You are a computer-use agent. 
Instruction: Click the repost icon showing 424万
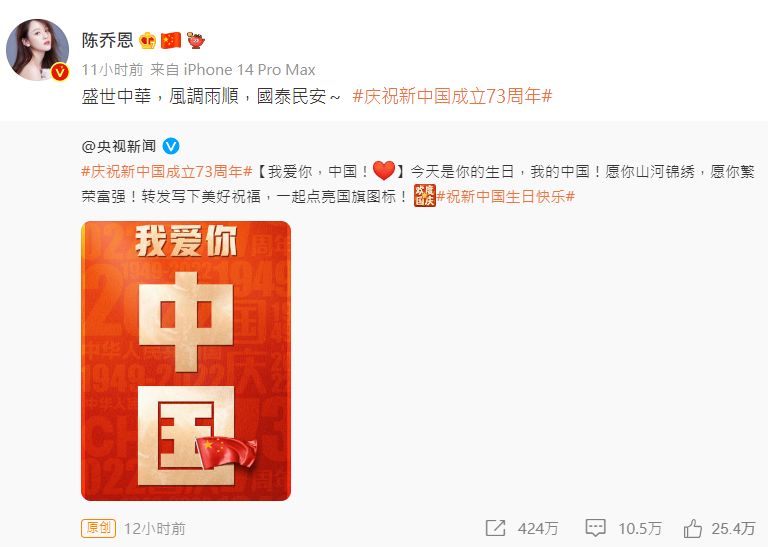[495, 528]
